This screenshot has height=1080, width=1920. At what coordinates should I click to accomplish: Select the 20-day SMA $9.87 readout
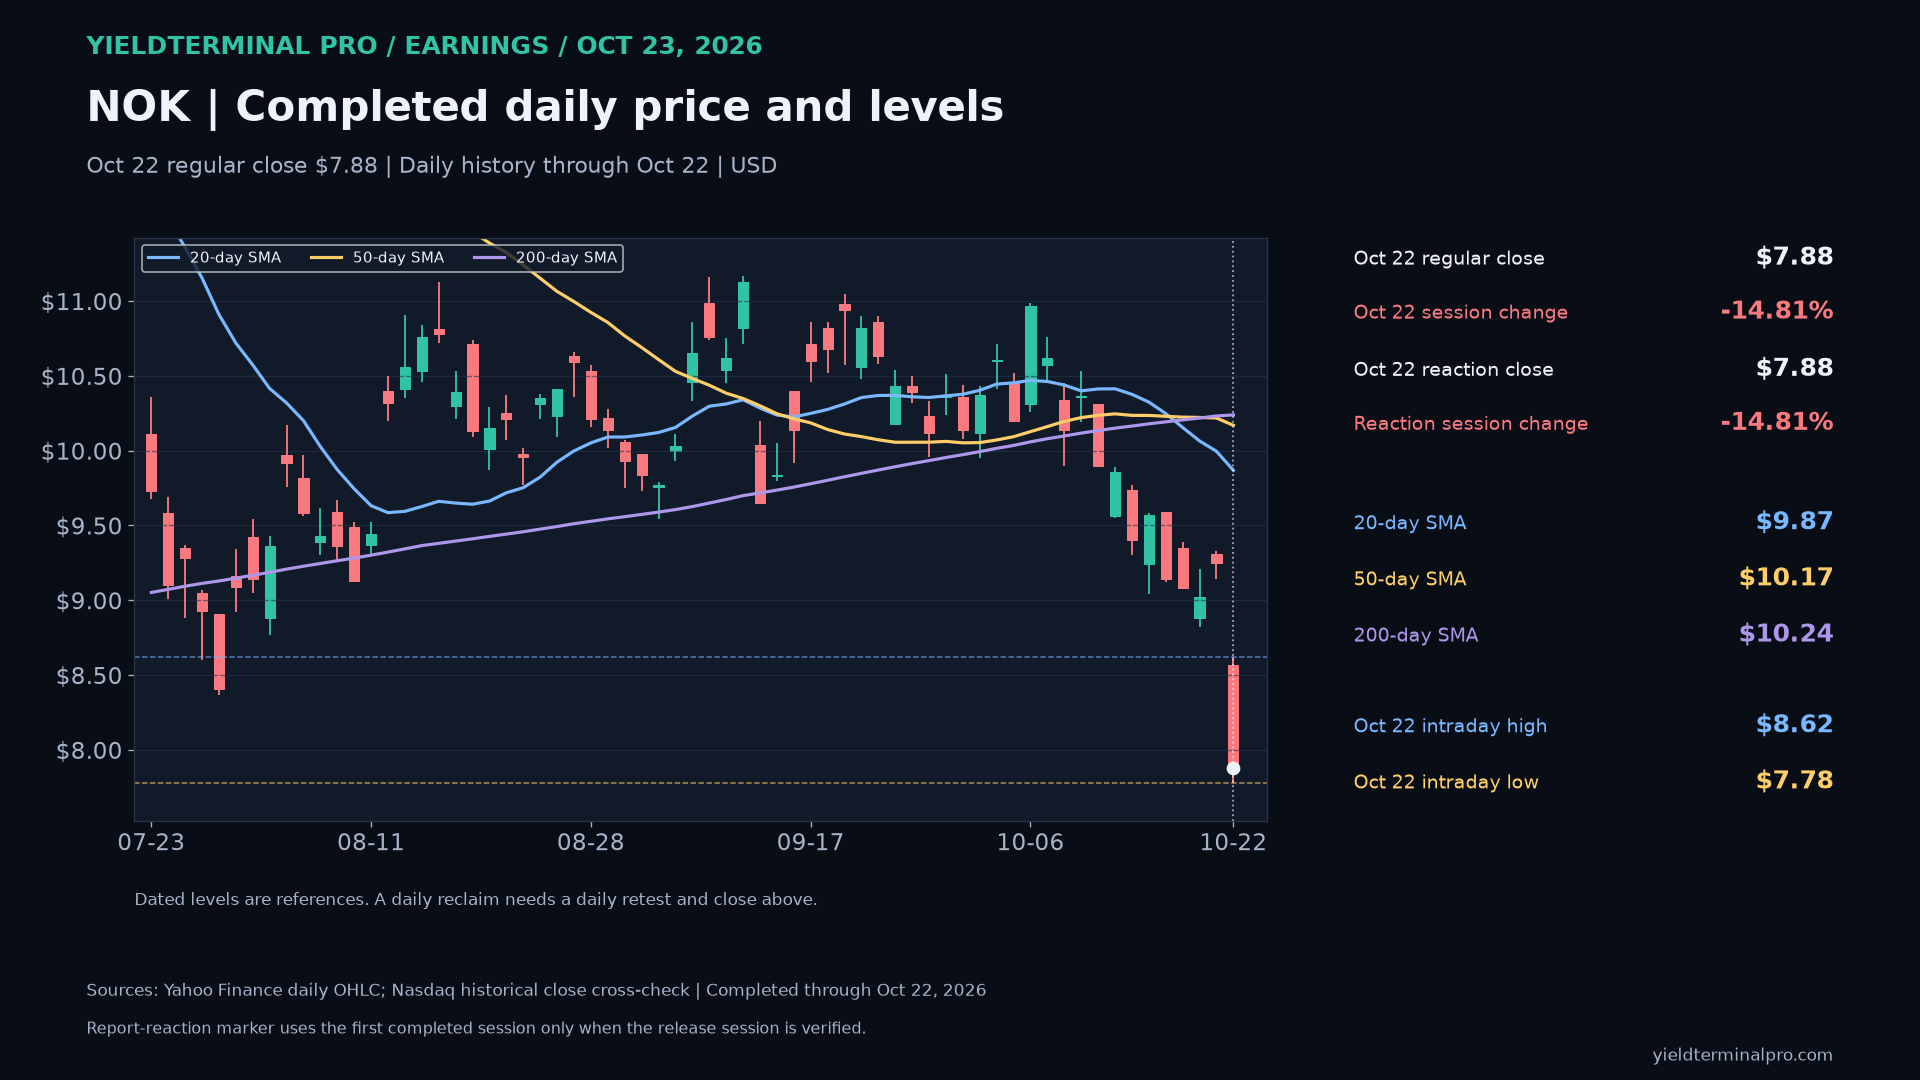pyautogui.click(x=1794, y=522)
